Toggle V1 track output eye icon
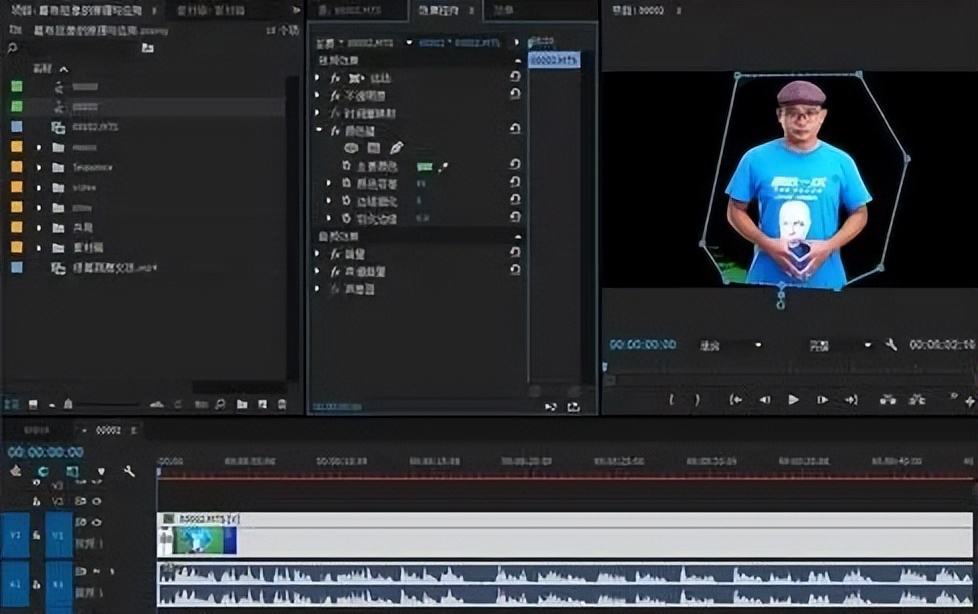The width and height of the screenshot is (978, 614). tap(96, 522)
